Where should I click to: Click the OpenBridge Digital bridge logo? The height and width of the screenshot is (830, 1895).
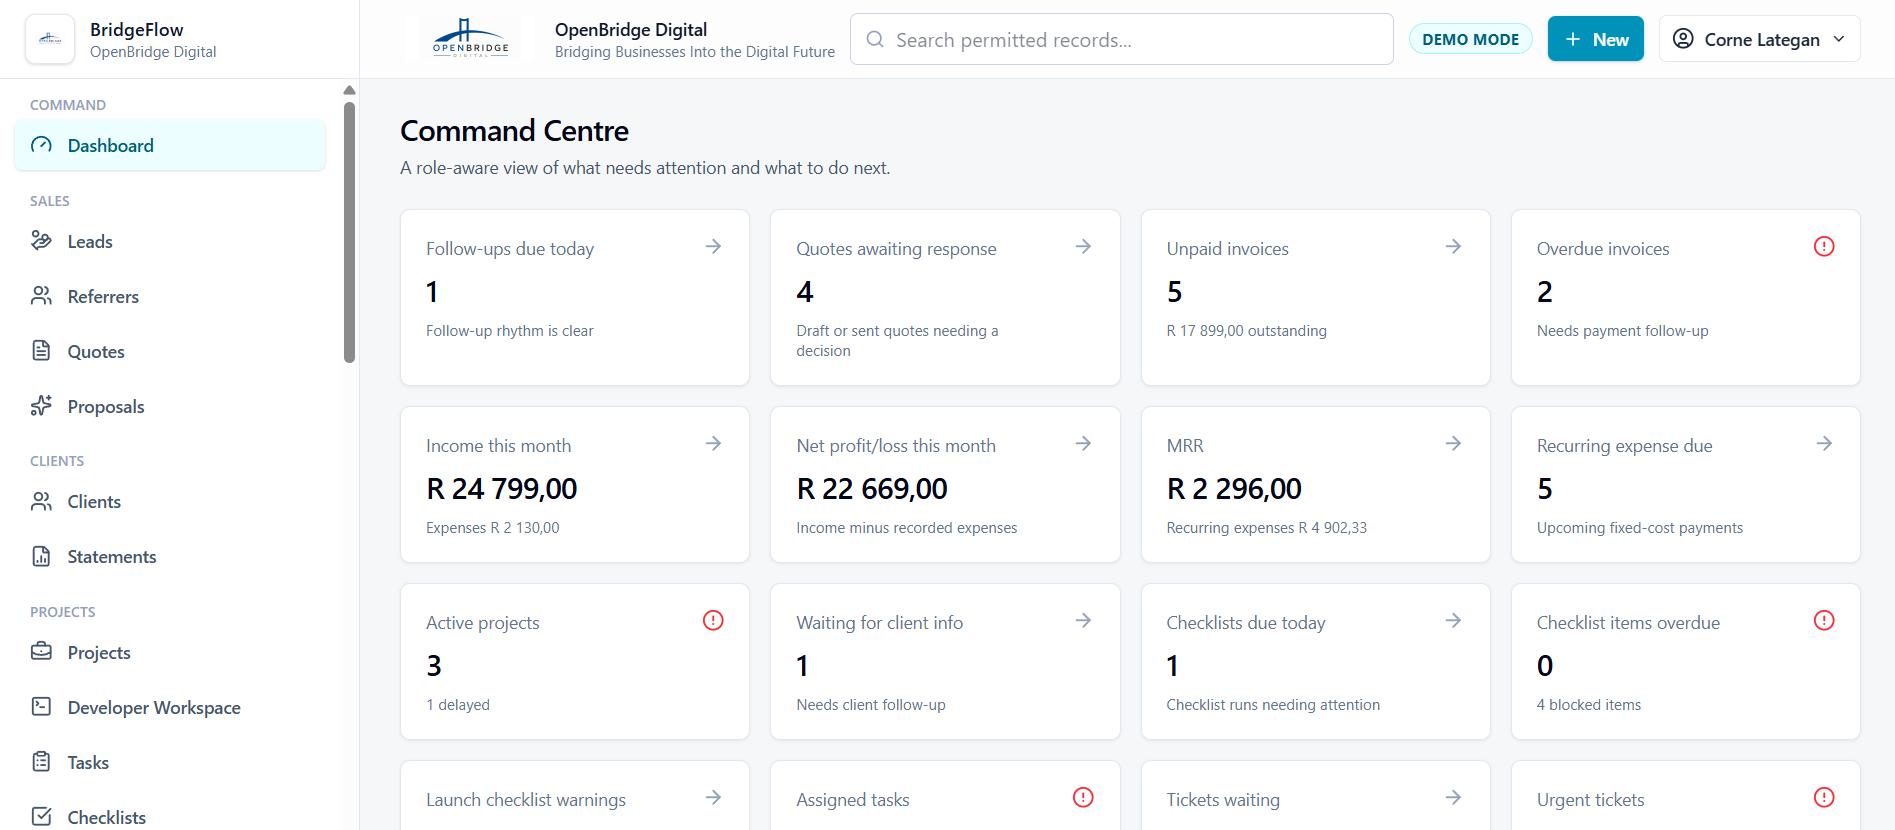pos(471,38)
